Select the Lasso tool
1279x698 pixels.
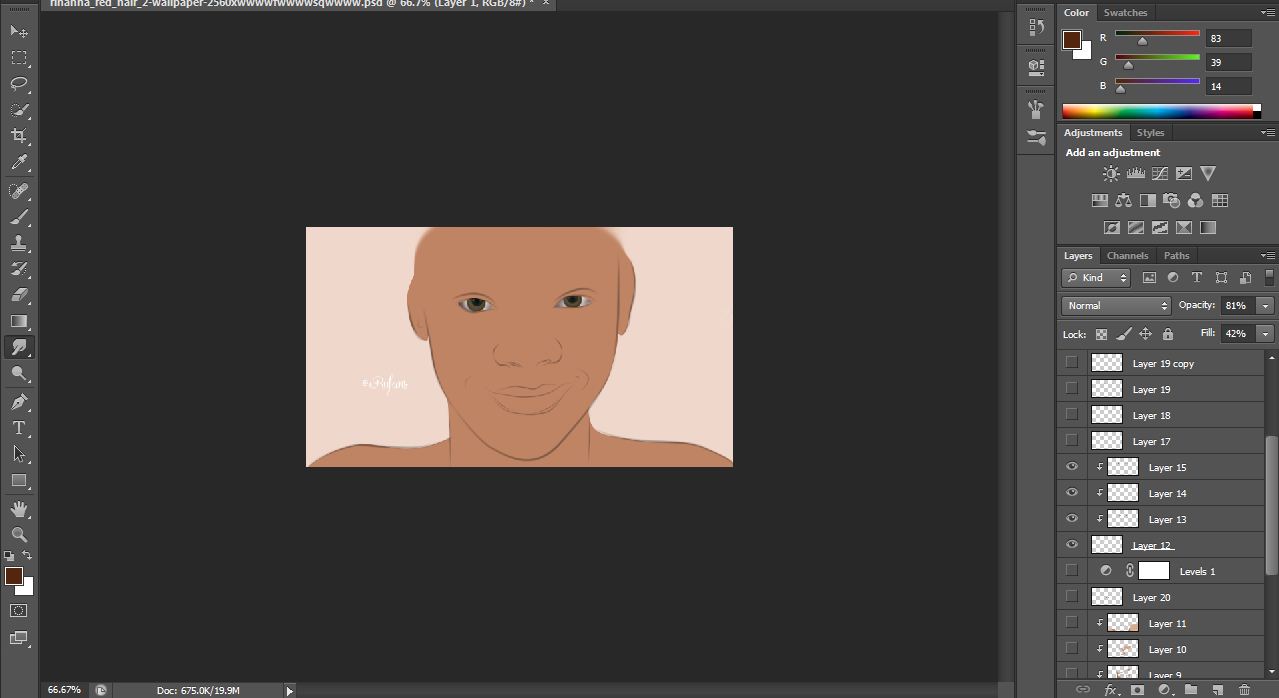(x=19, y=84)
